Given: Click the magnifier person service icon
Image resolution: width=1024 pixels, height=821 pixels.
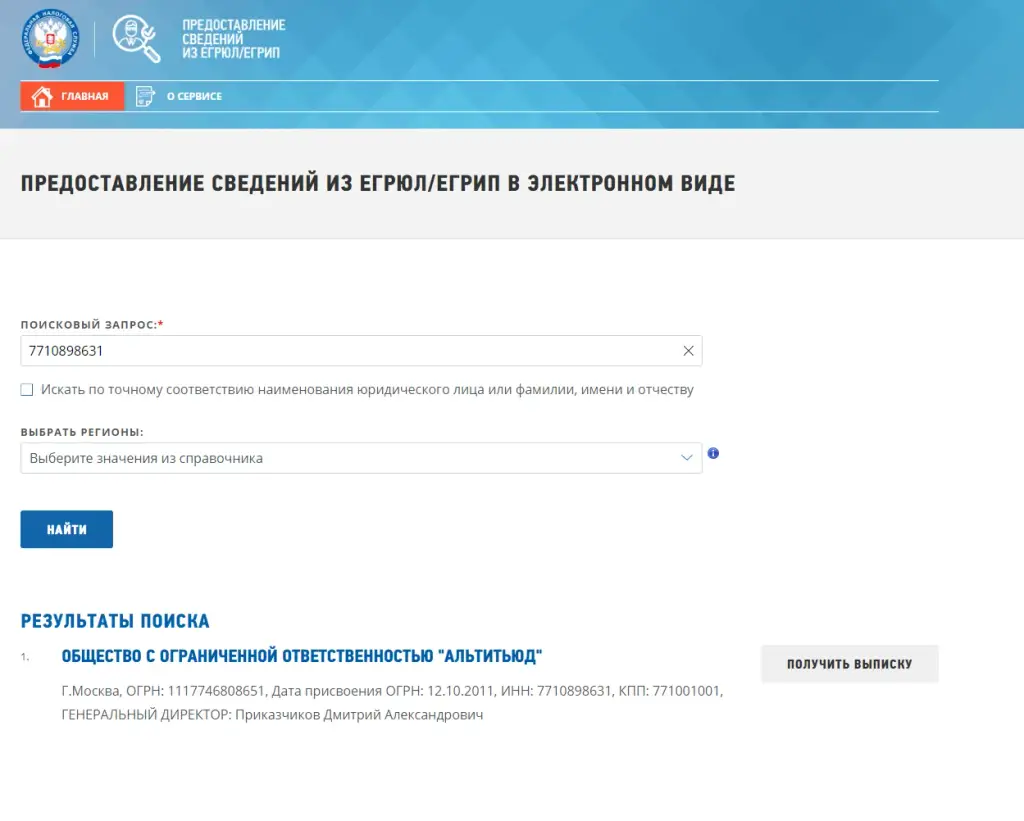Looking at the screenshot, I should click(136, 39).
